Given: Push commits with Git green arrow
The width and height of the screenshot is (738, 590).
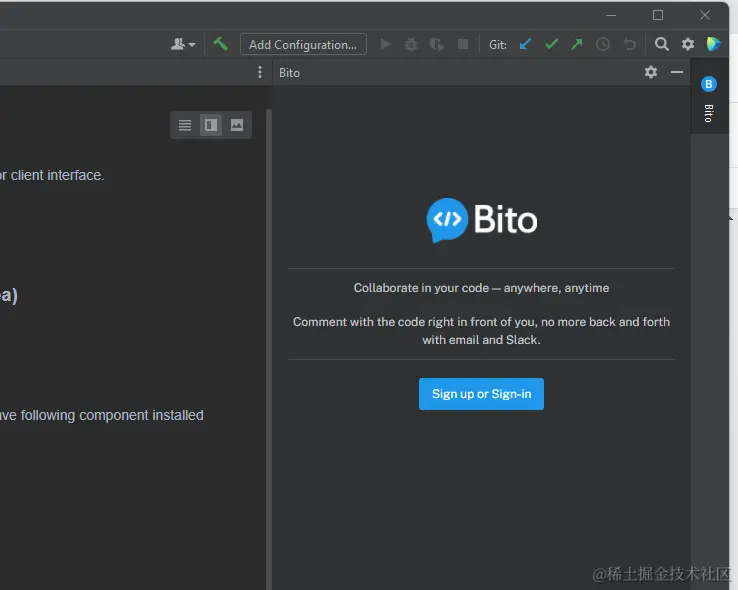Looking at the screenshot, I should pyautogui.click(x=577, y=44).
